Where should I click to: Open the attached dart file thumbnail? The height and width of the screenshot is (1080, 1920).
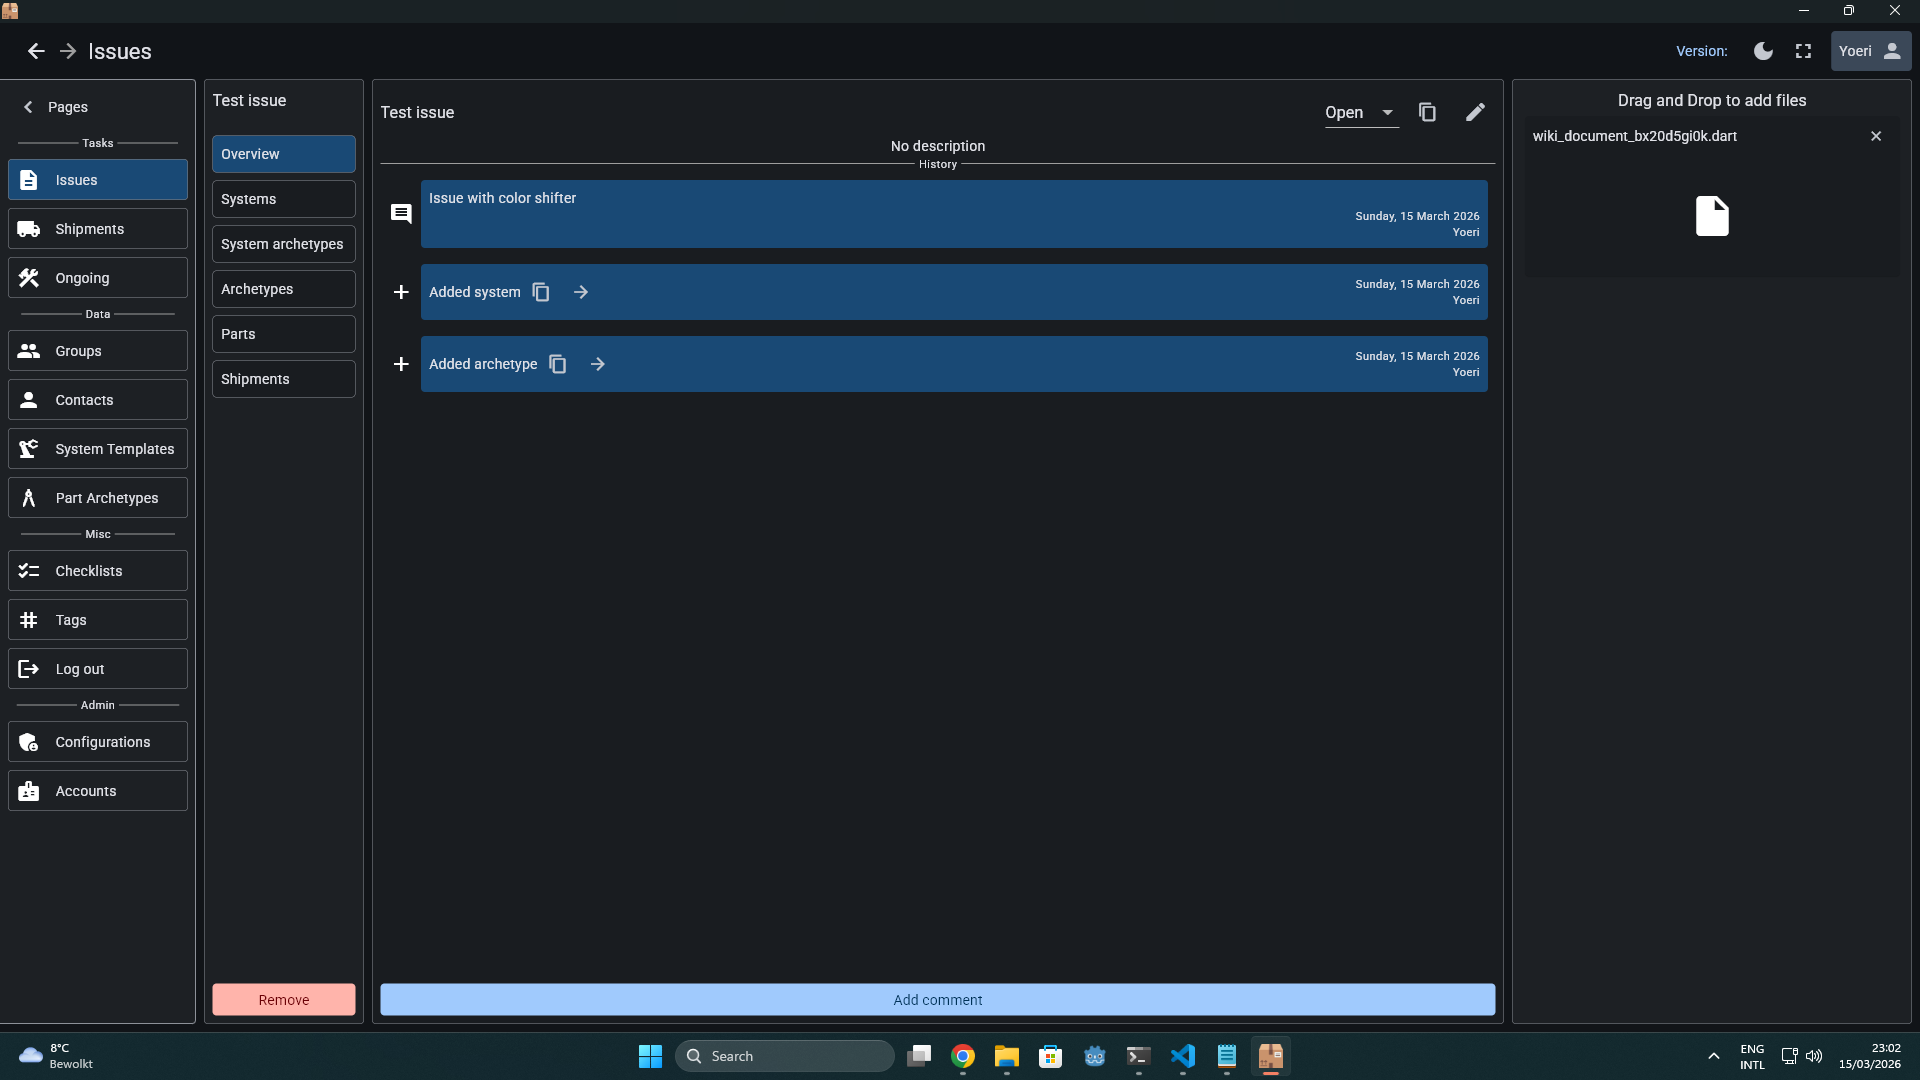1711,216
